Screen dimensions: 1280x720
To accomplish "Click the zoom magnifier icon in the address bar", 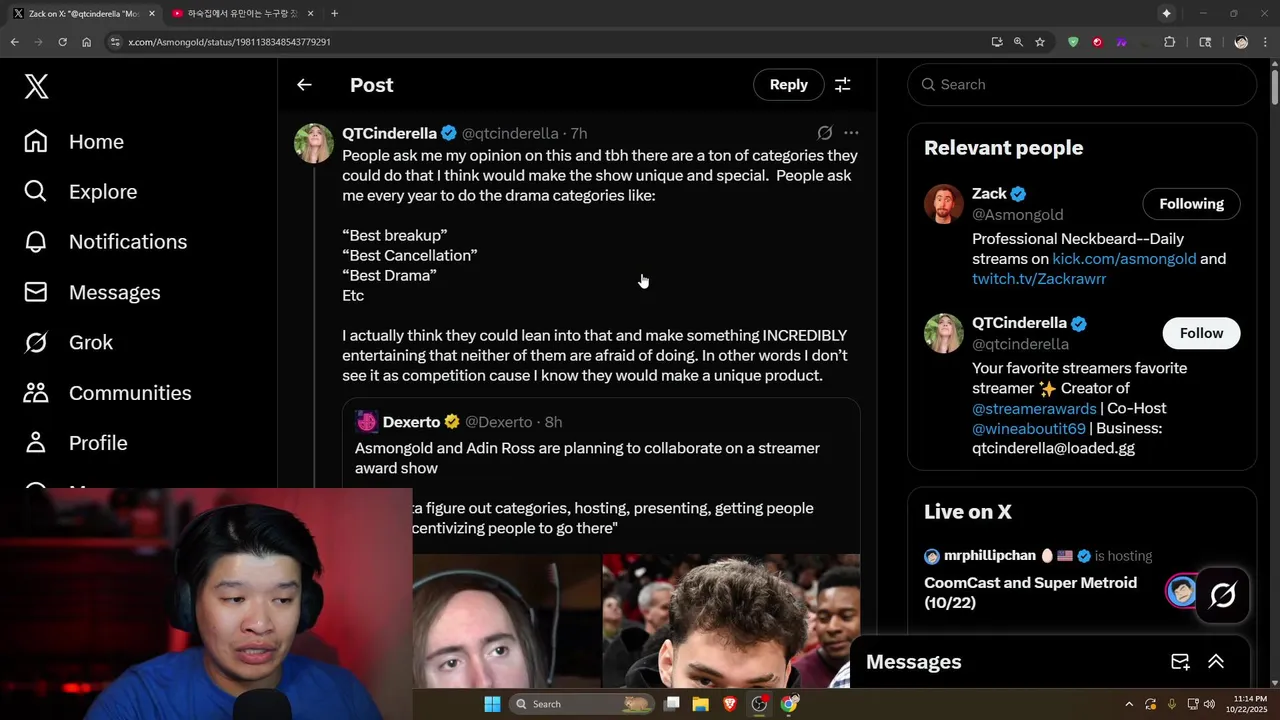I will (1018, 42).
